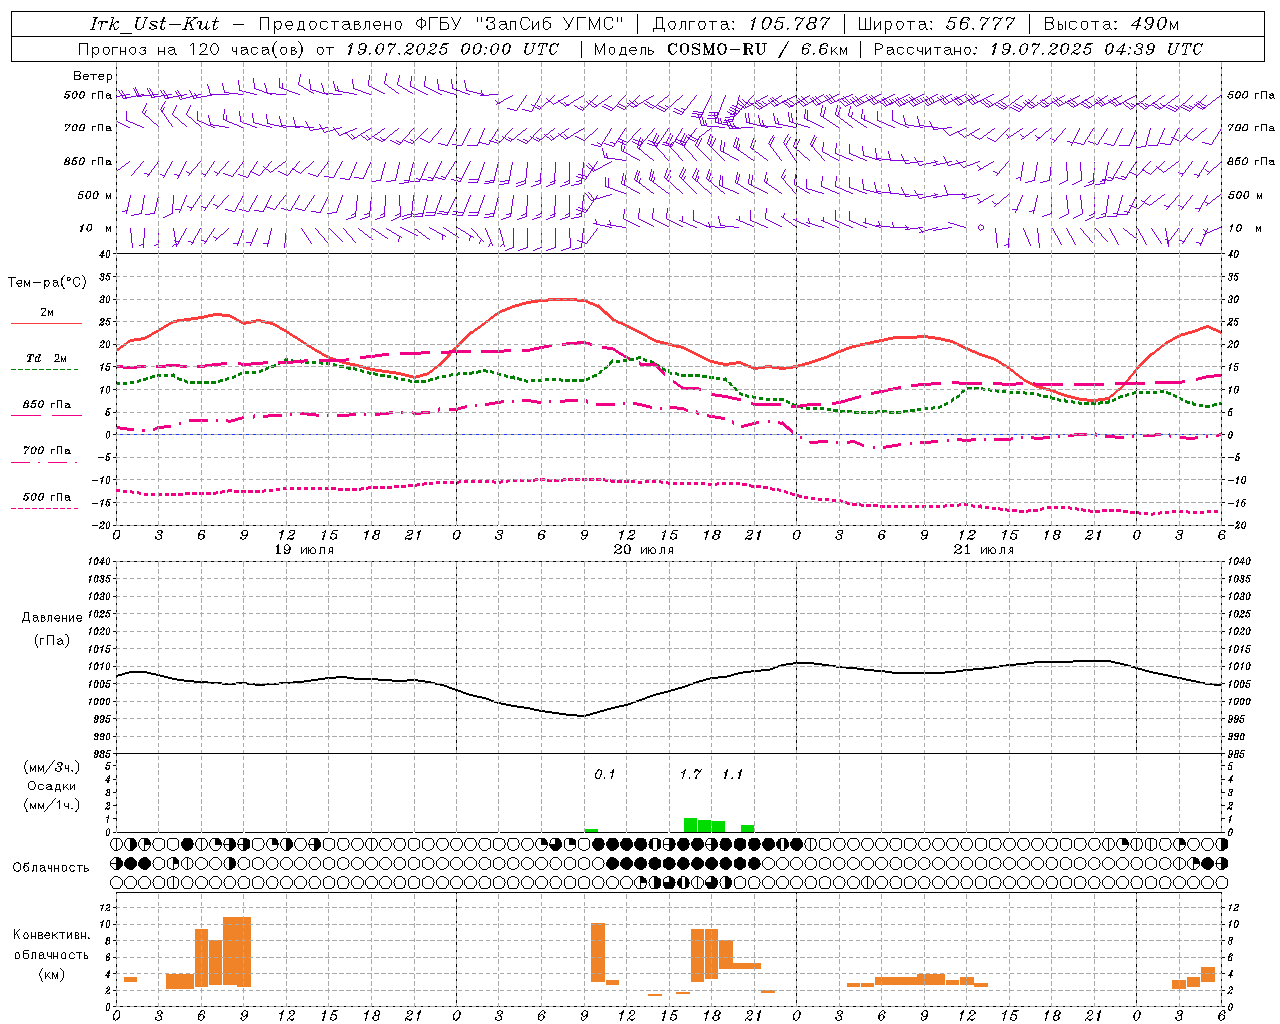Click the elevation value 490м
Screen dimensions: 1280x1024
[1155, 24]
